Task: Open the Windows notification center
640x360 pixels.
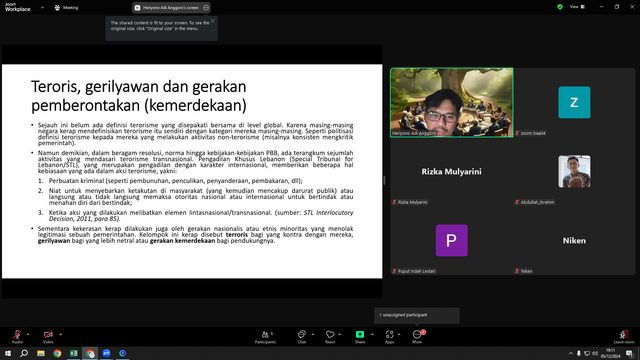Action: [x=630, y=353]
